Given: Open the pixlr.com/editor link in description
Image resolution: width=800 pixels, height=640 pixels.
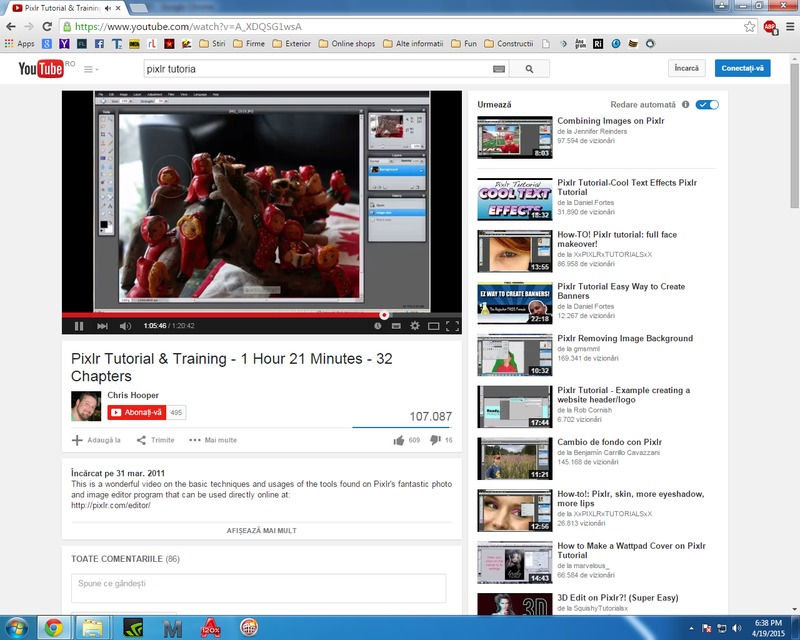Looking at the screenshot, I should click(x=111, y=505).
